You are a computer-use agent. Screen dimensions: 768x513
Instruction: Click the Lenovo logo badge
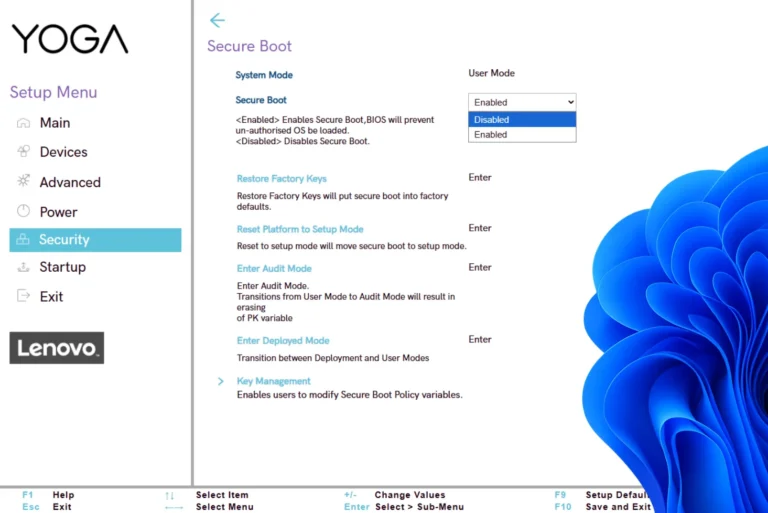57,348
